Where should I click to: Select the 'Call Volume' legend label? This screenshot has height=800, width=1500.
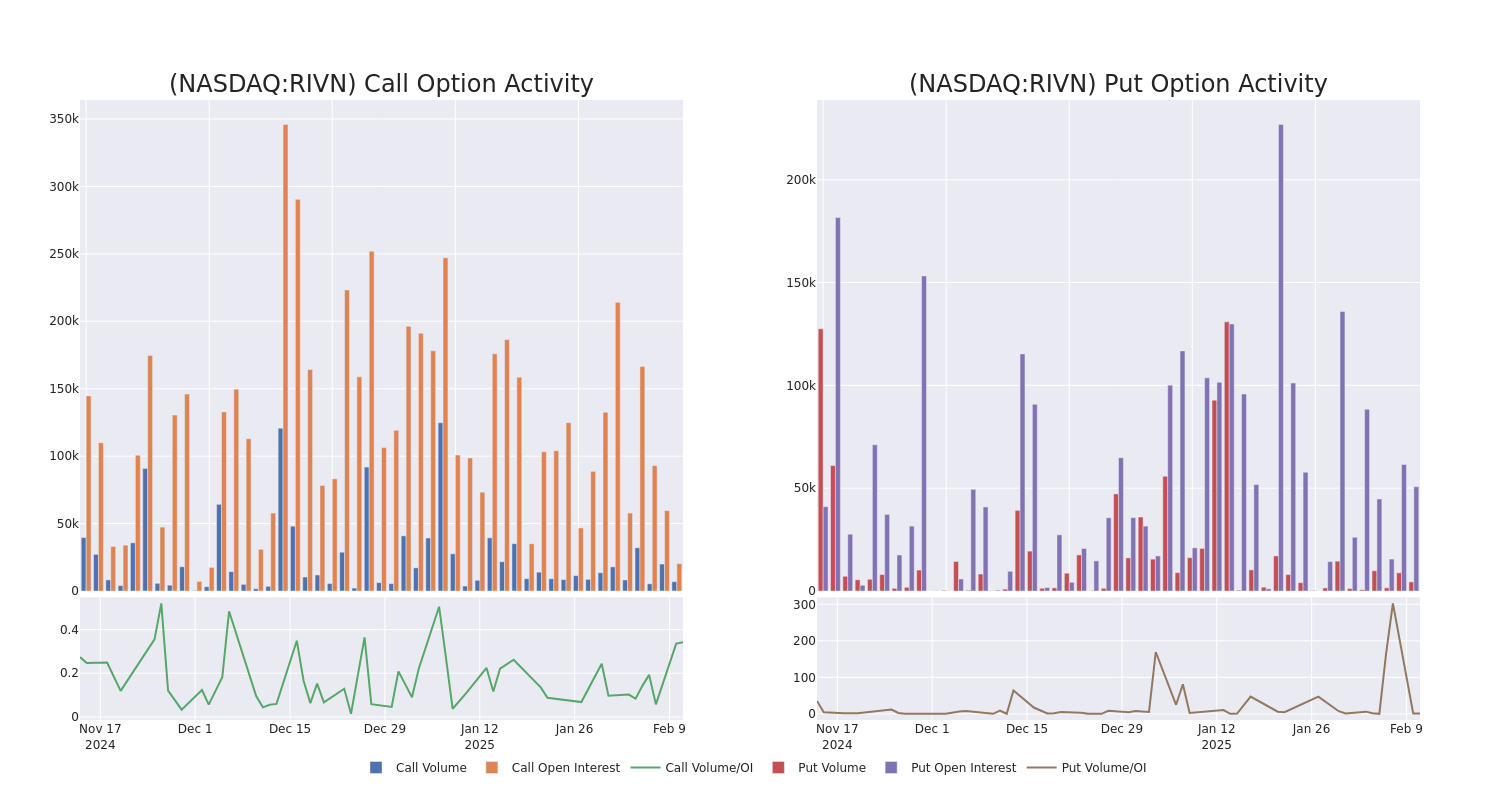pyautogui.click(x=431, y=768)
